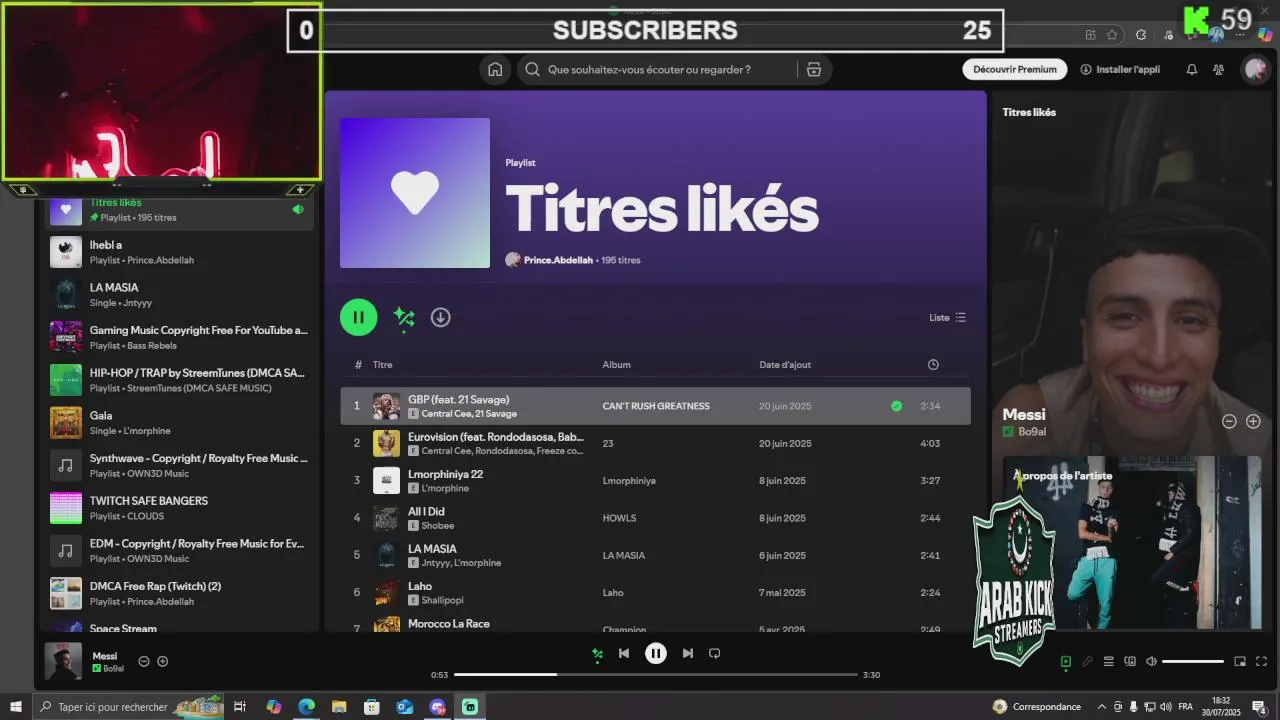Open Titres likés in the library sidebar
The width and height of the screenshot is (1280, 720).
(x=180, y=209)
